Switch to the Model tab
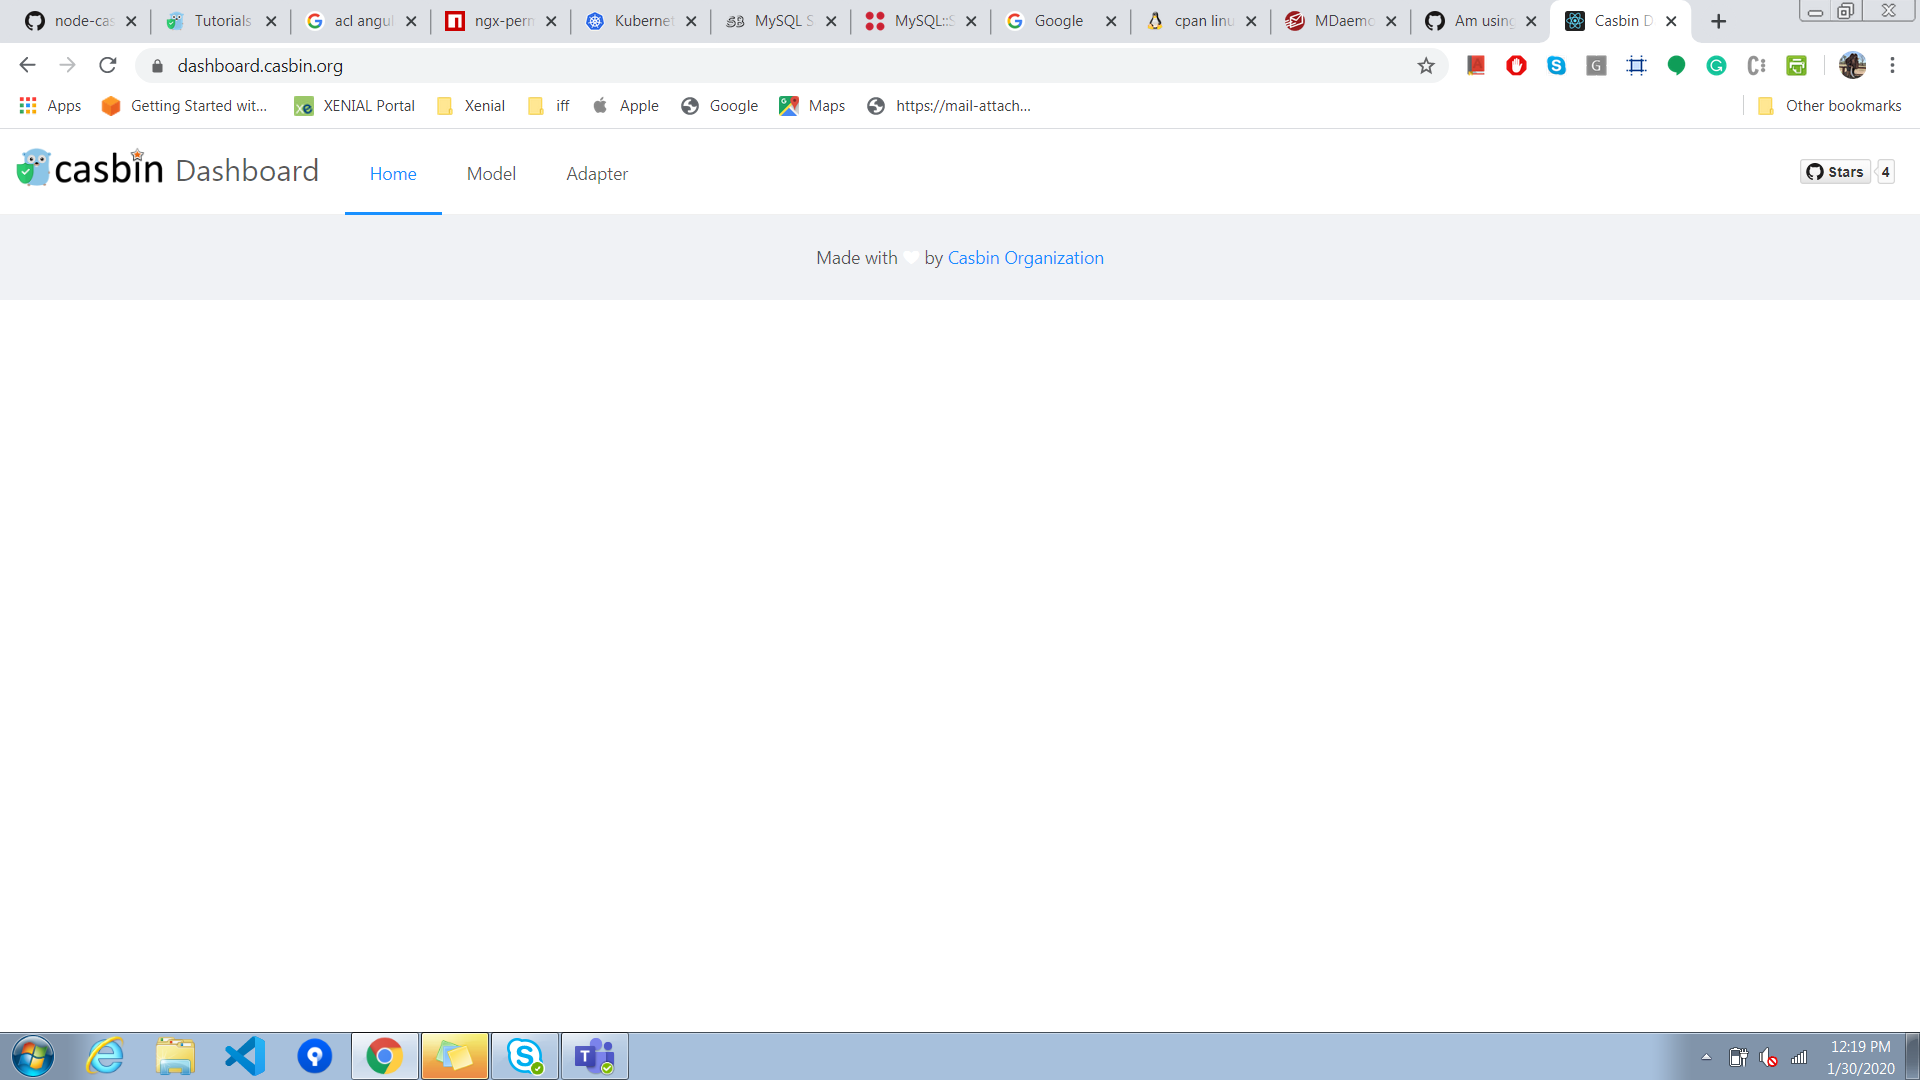1920x1080 pixels. 490,173
